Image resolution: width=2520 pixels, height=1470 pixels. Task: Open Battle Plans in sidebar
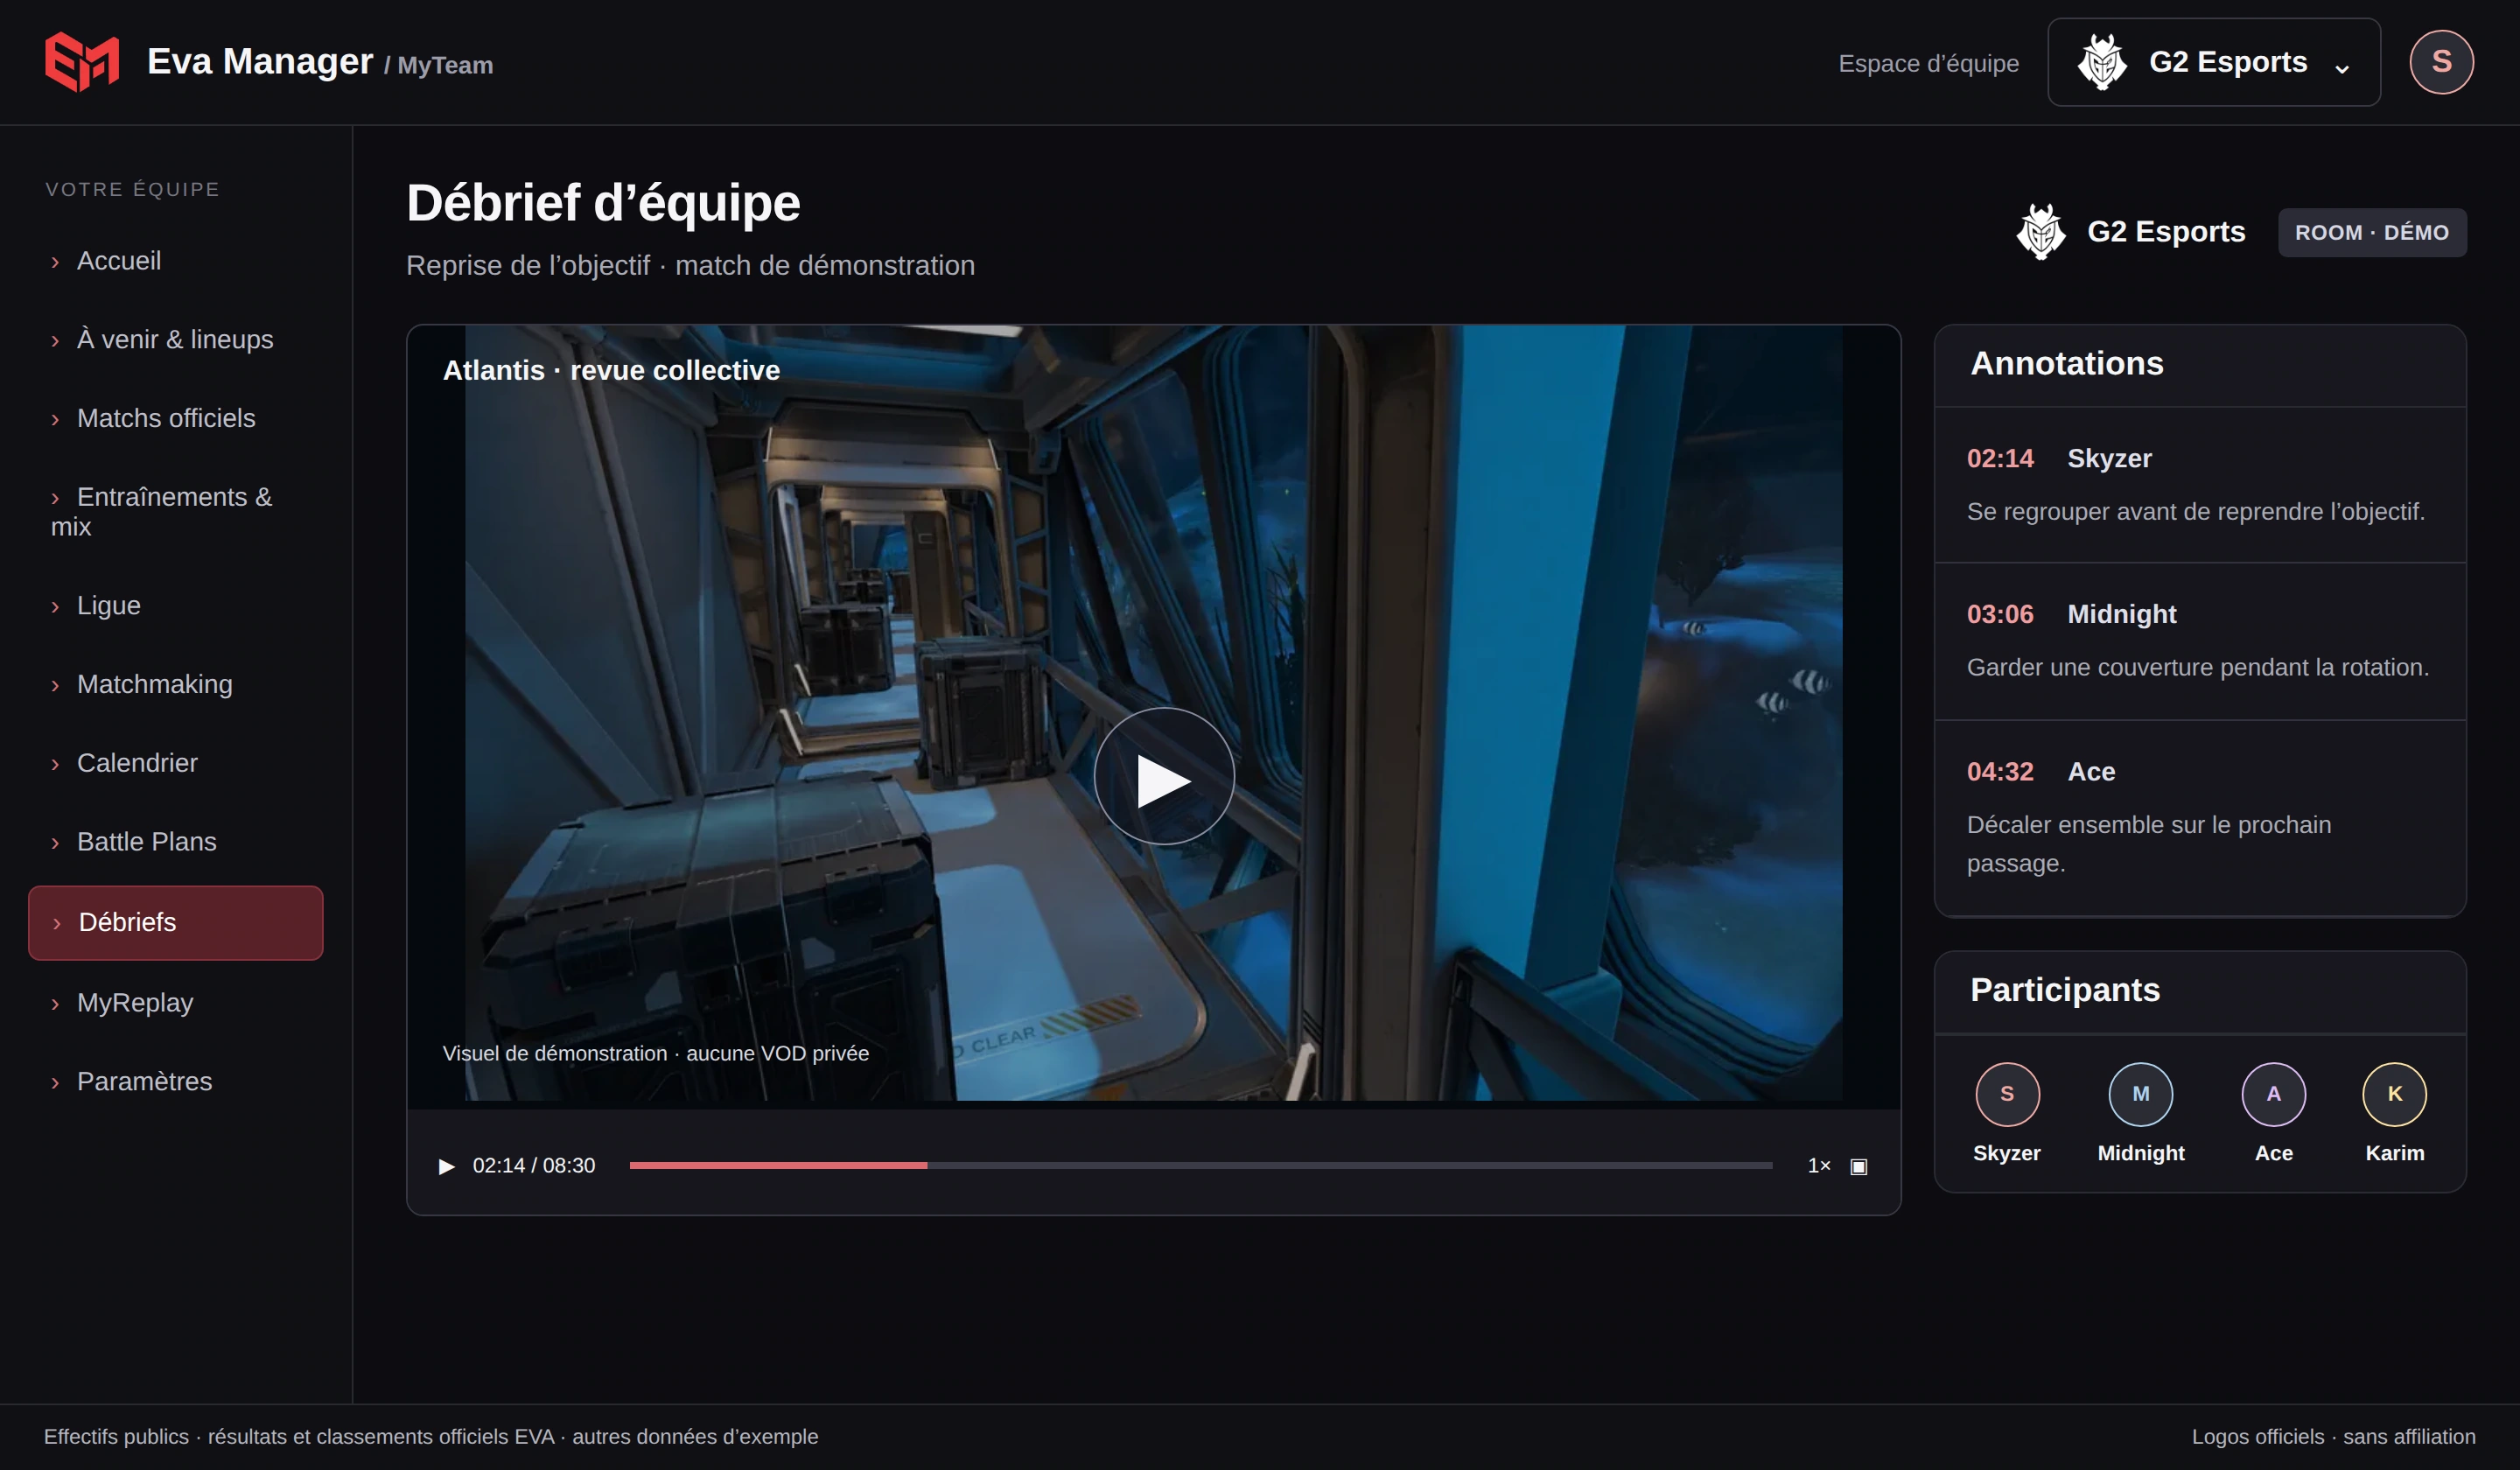[176, 842]
